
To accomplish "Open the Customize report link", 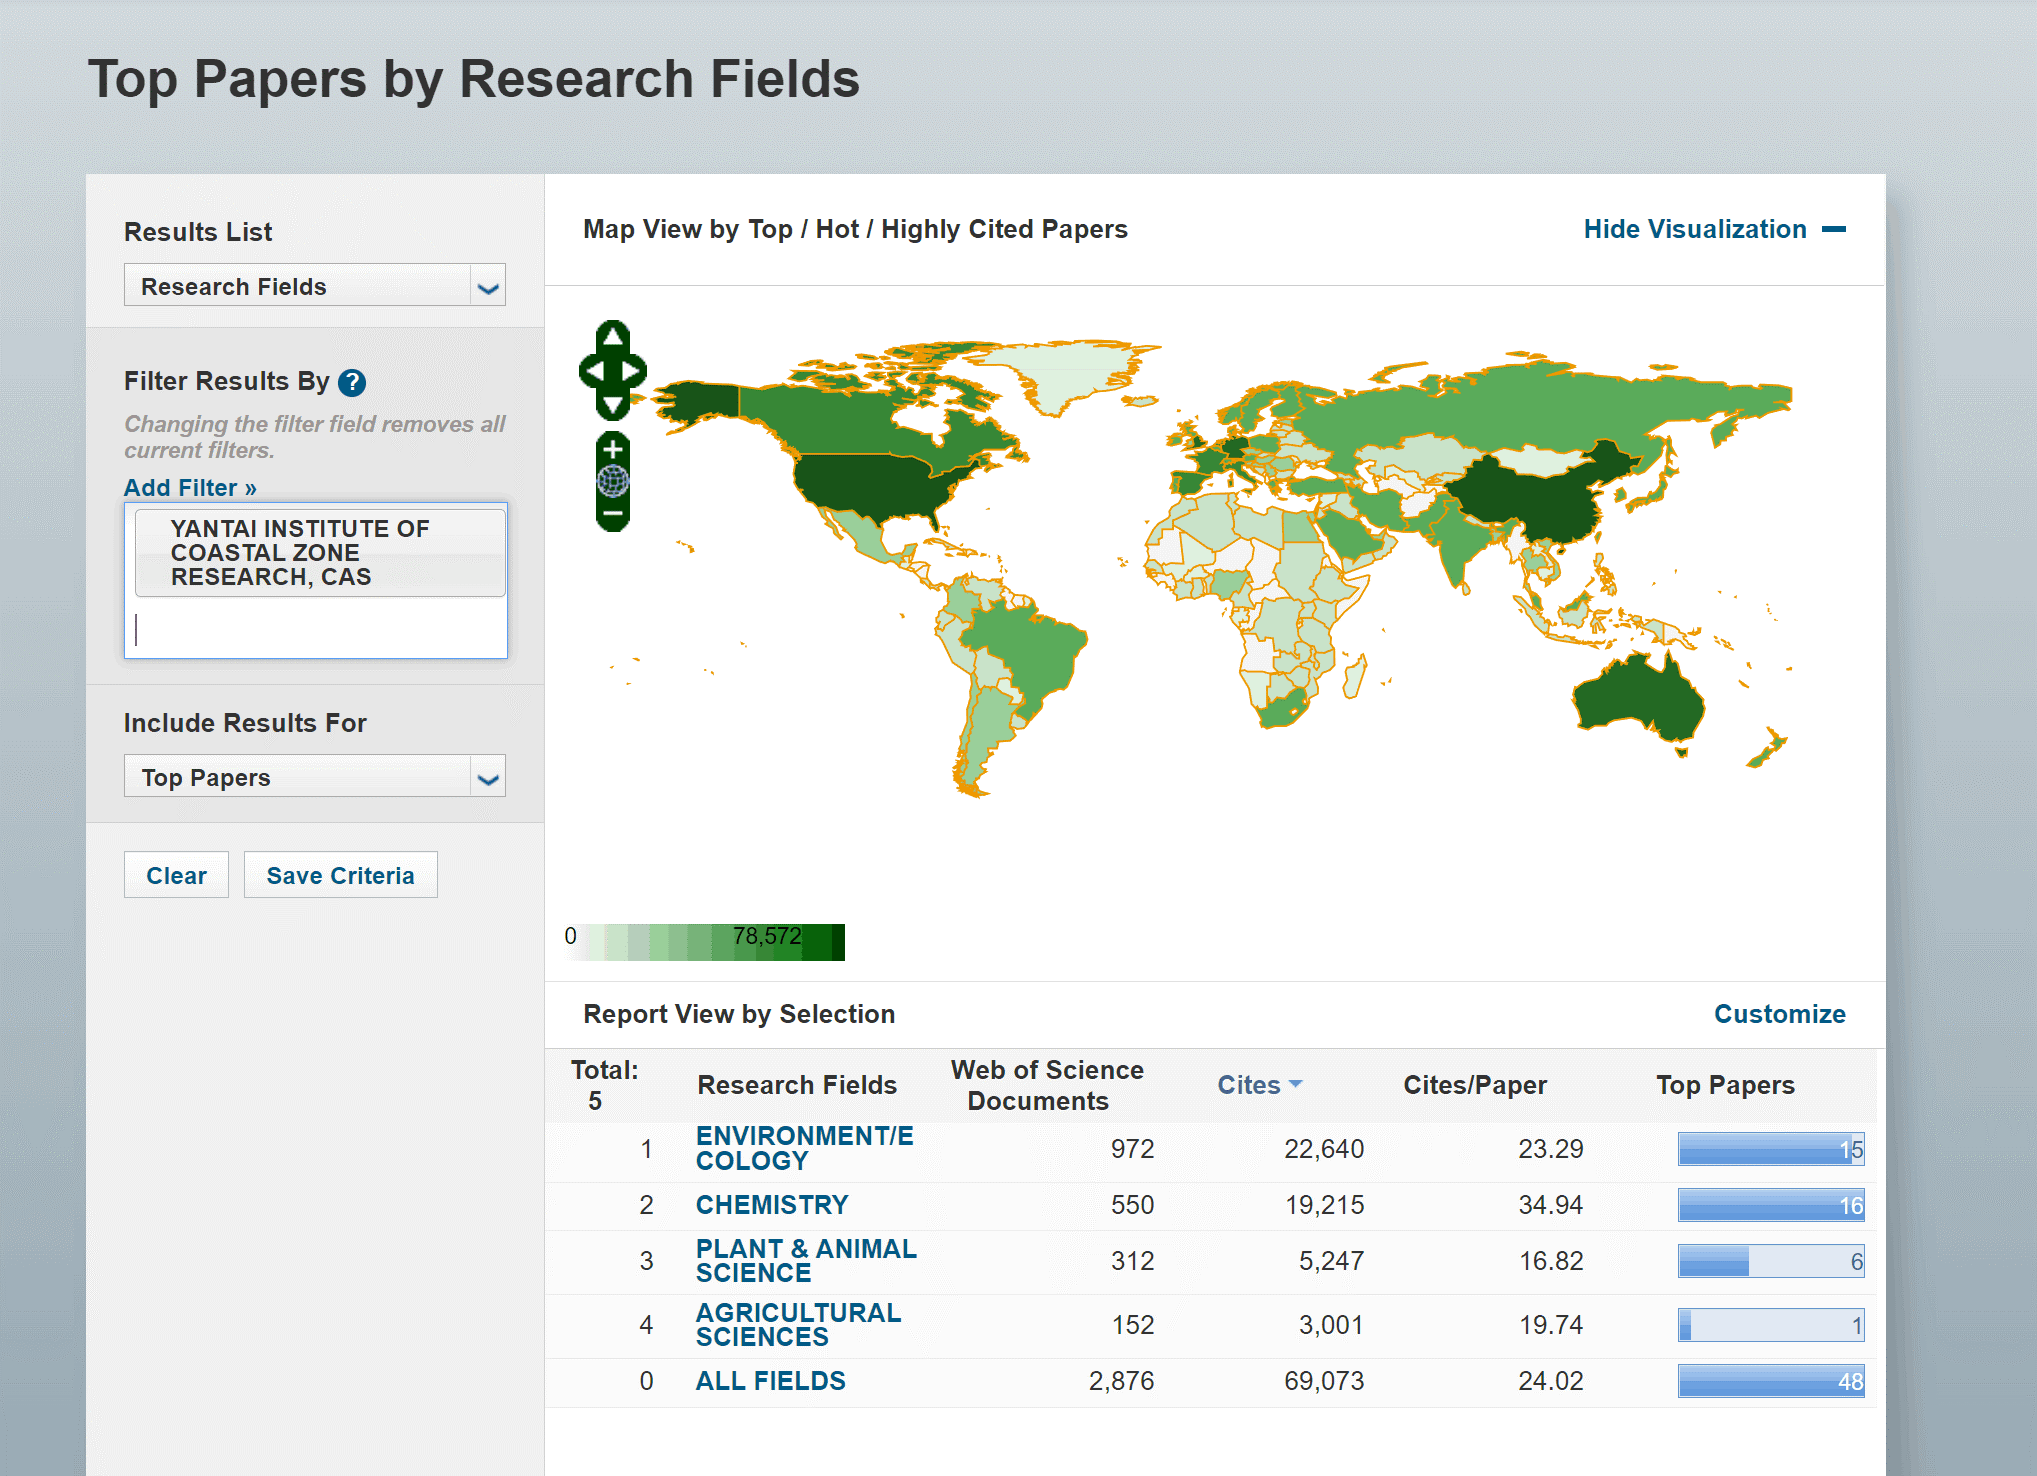I will click(x=1779, y=1014).
